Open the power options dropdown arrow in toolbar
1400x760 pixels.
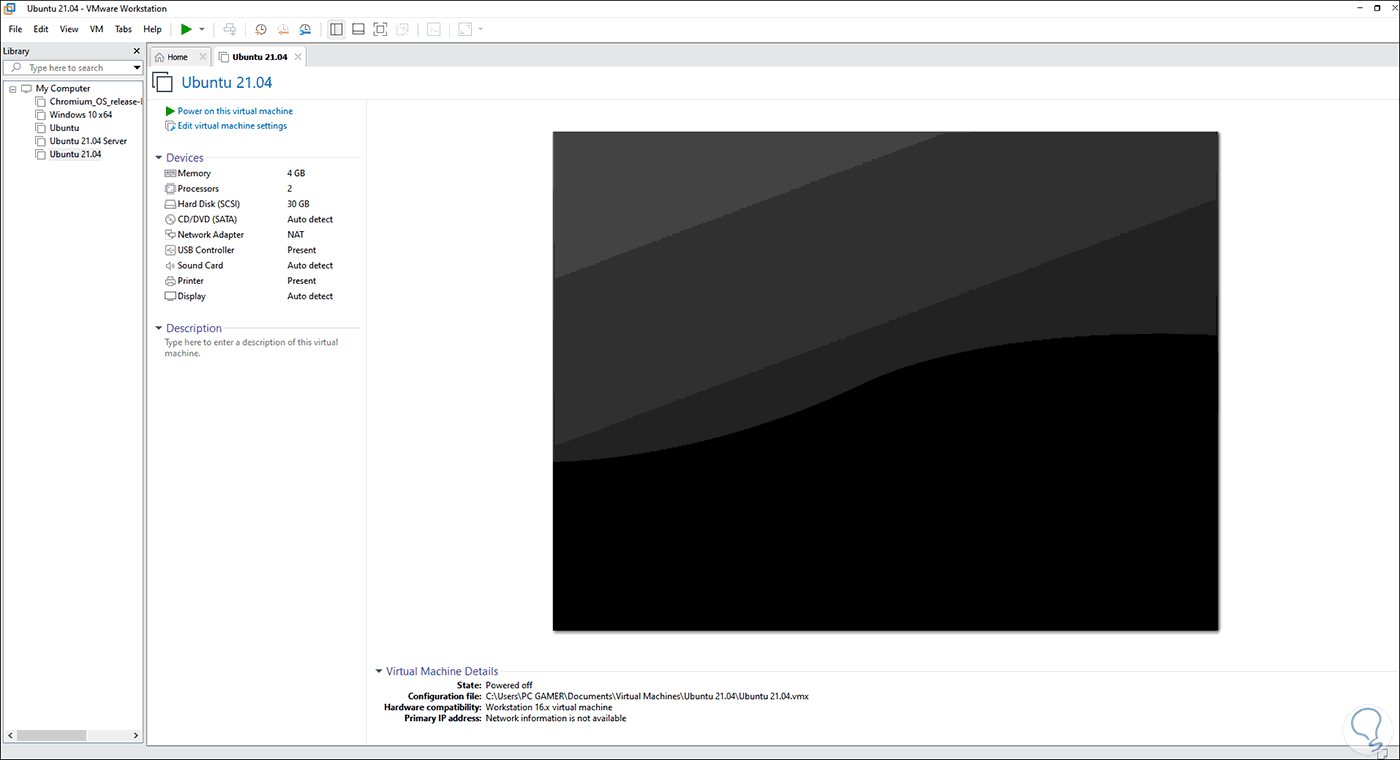coord(202,29)
